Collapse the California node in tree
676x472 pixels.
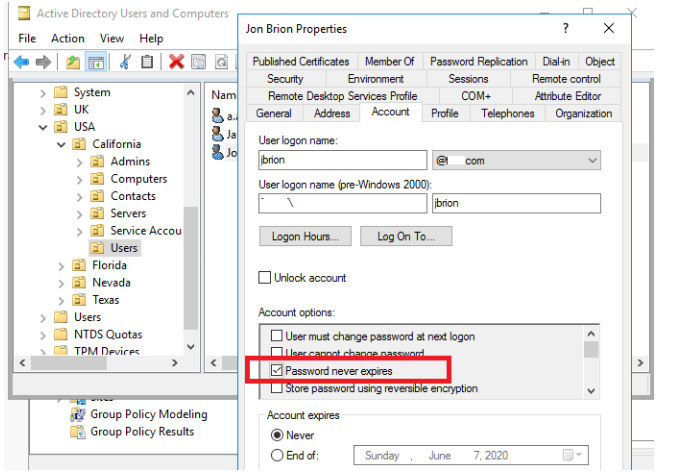(61, 144)
